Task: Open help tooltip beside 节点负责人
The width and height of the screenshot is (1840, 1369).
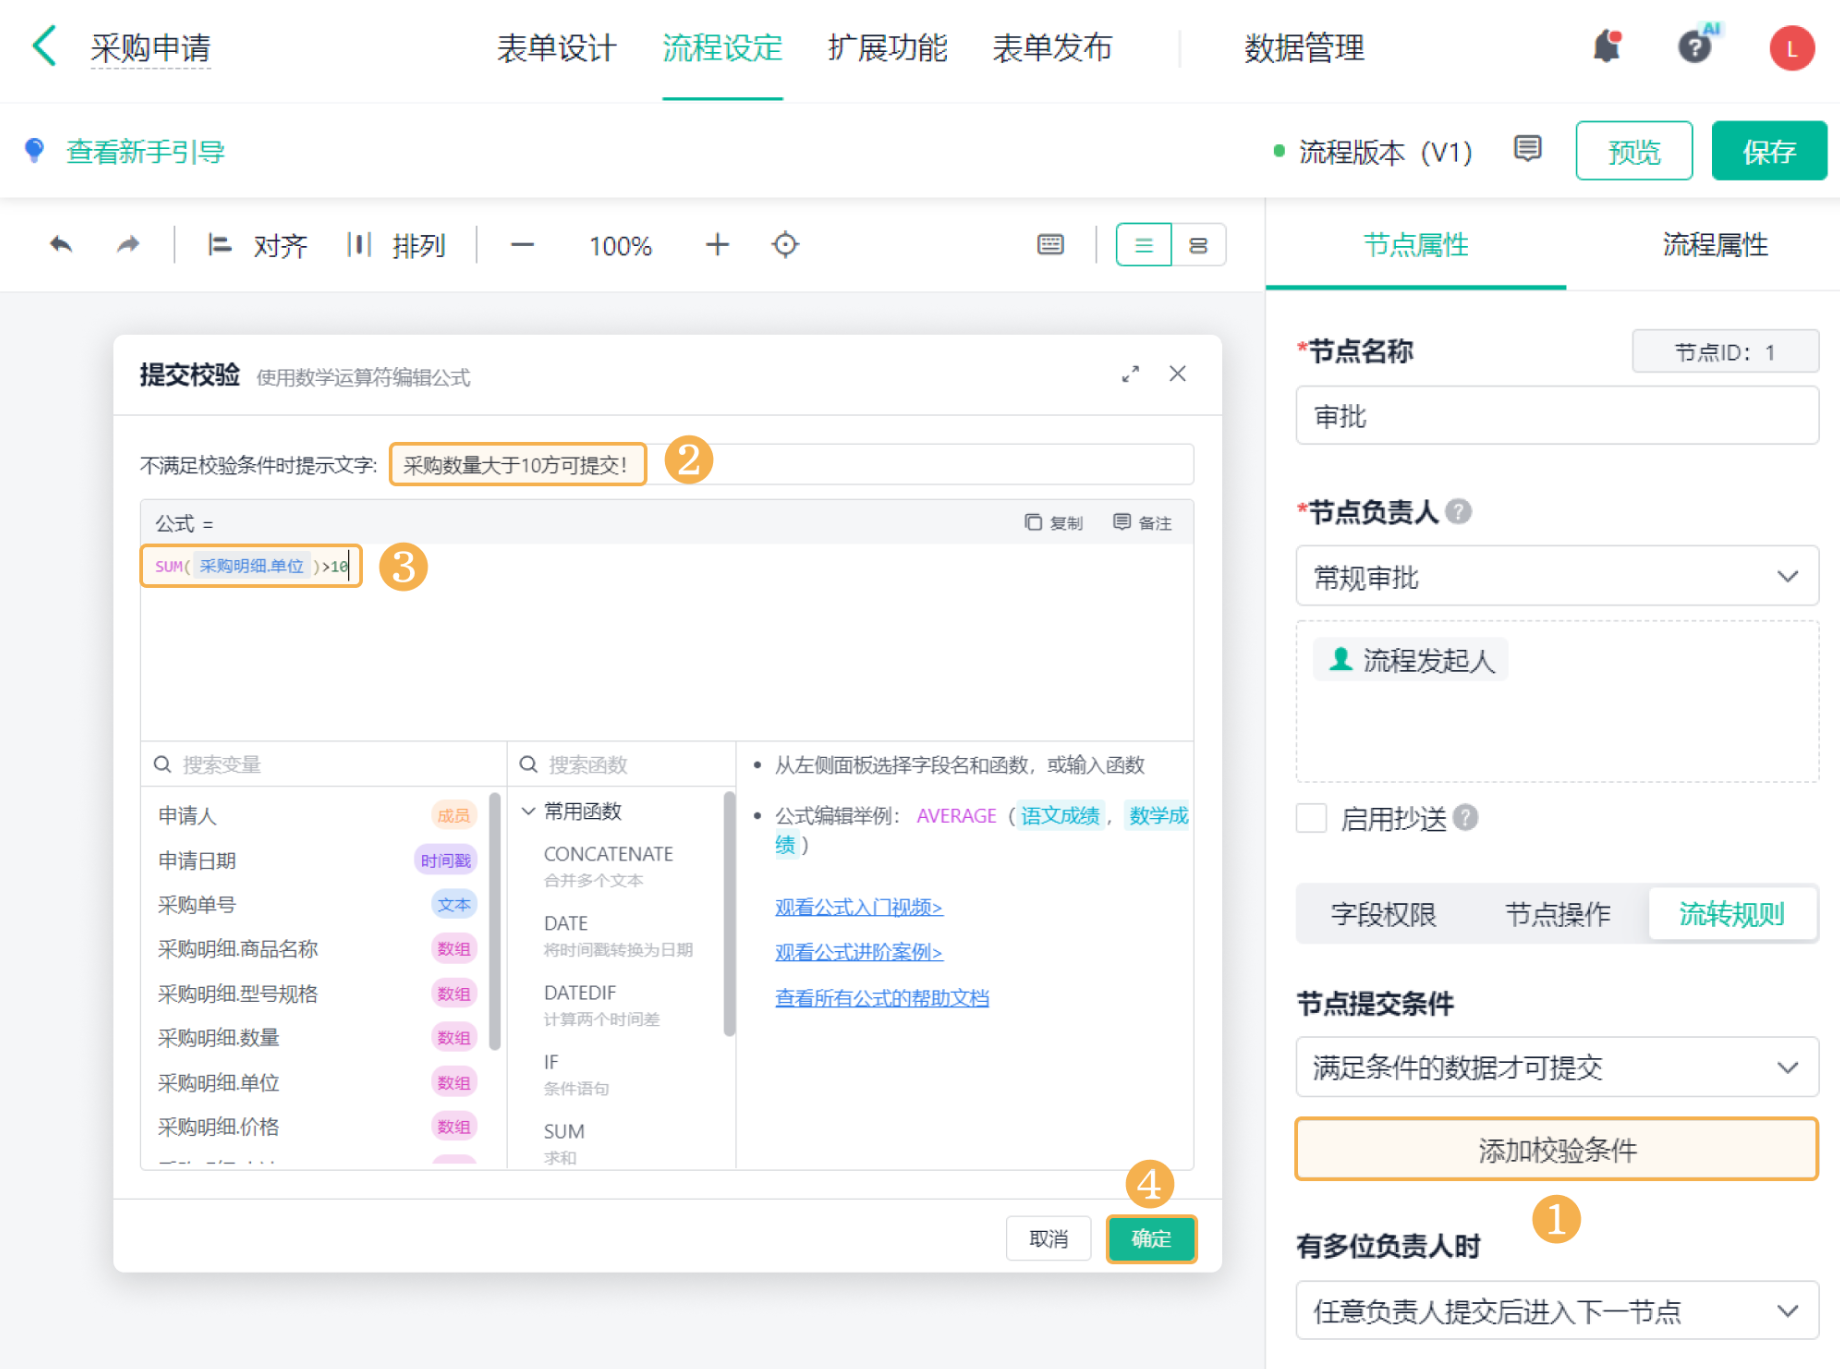Action: [1459, 512]
